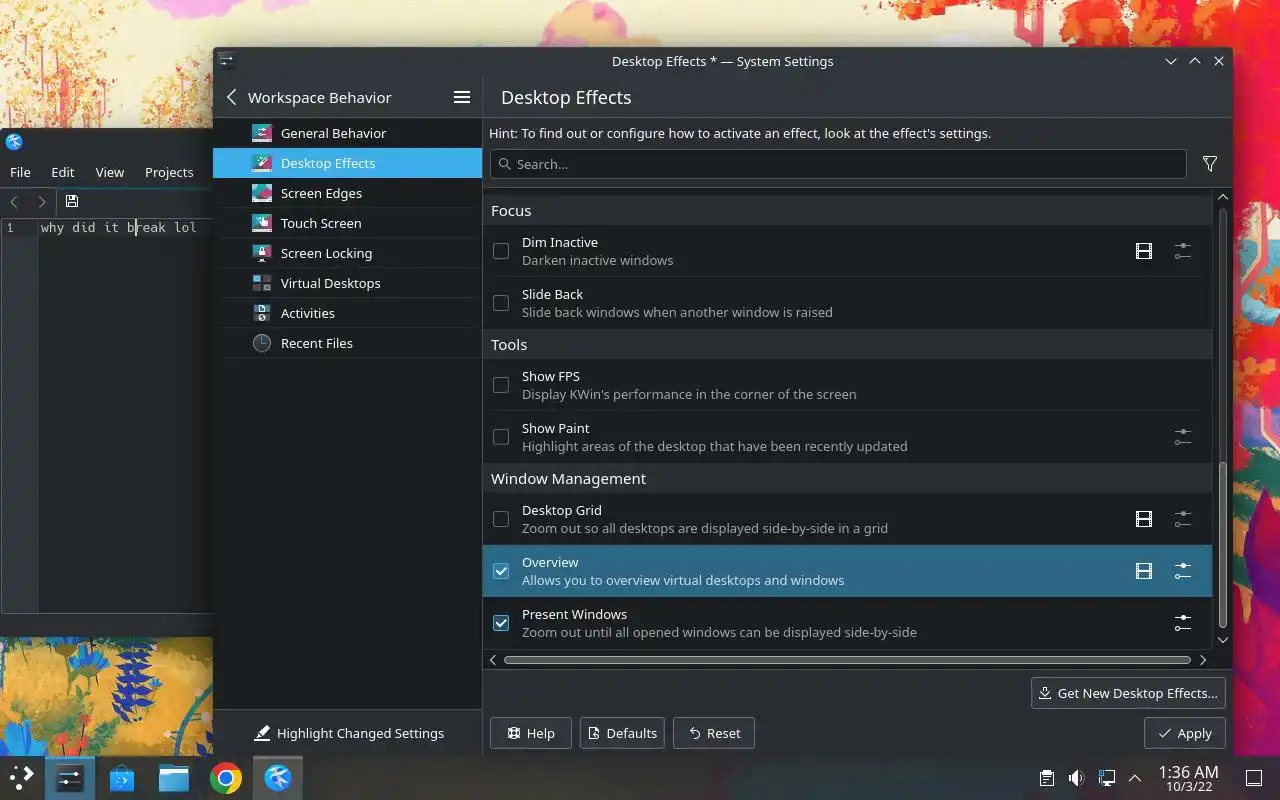The width and height of the screenshot is (1280, 800).
Task: Open the file manager from the taskbar
Action: click(174, 778)
